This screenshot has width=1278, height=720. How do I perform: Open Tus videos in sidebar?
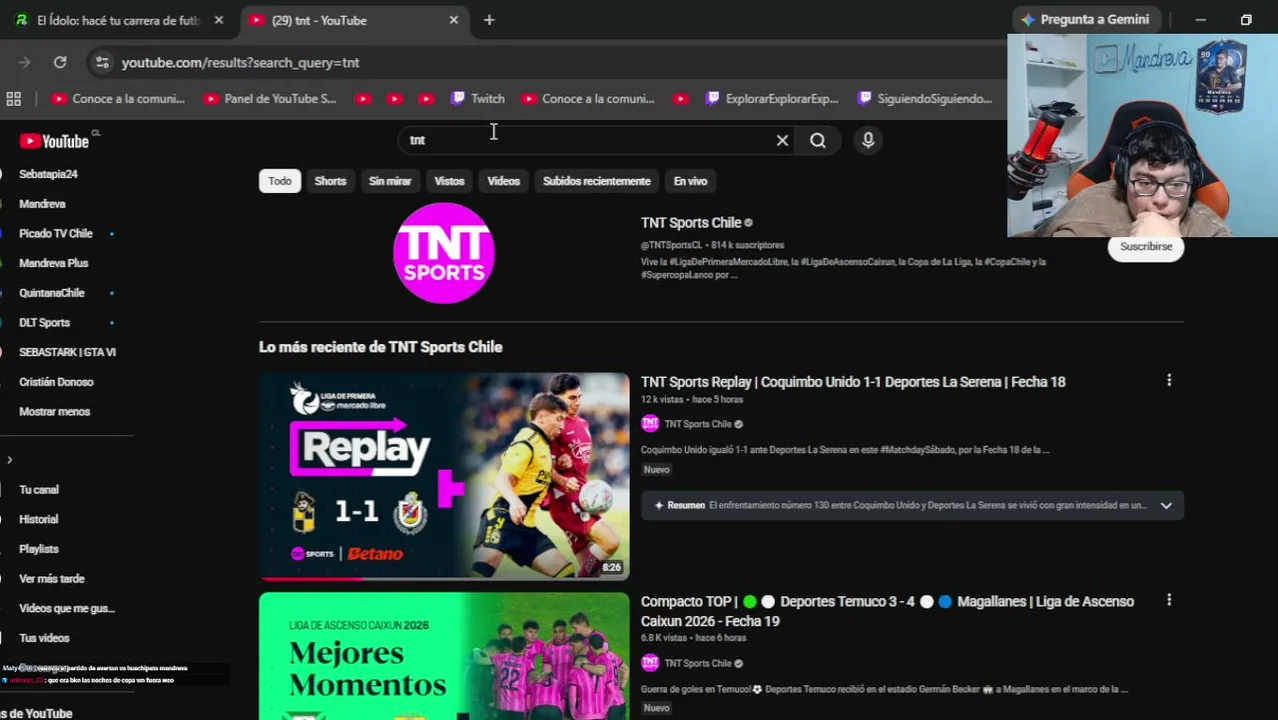(44, 638)
